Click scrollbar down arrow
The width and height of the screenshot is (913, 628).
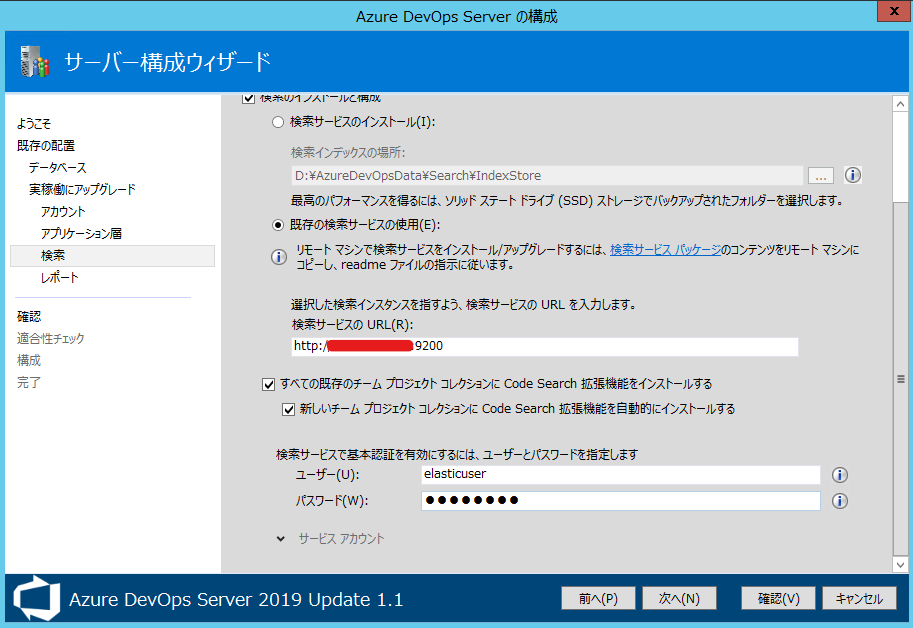tap(900, 564)
